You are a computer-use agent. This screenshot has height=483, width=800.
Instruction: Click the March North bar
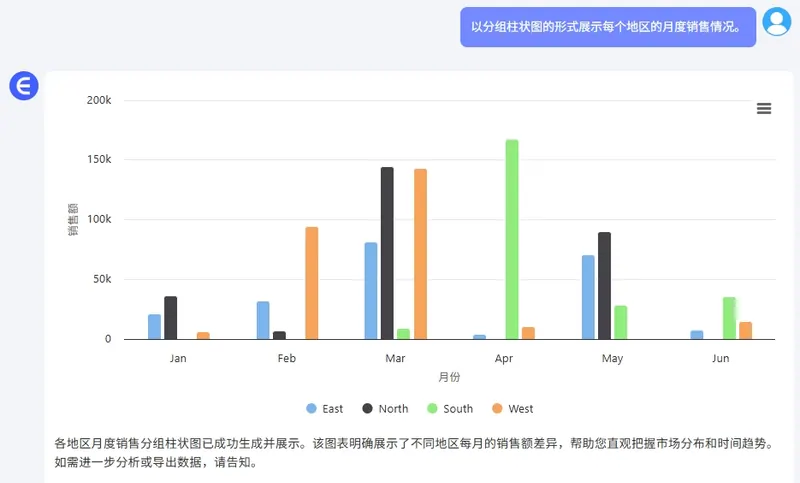[387, 253]
